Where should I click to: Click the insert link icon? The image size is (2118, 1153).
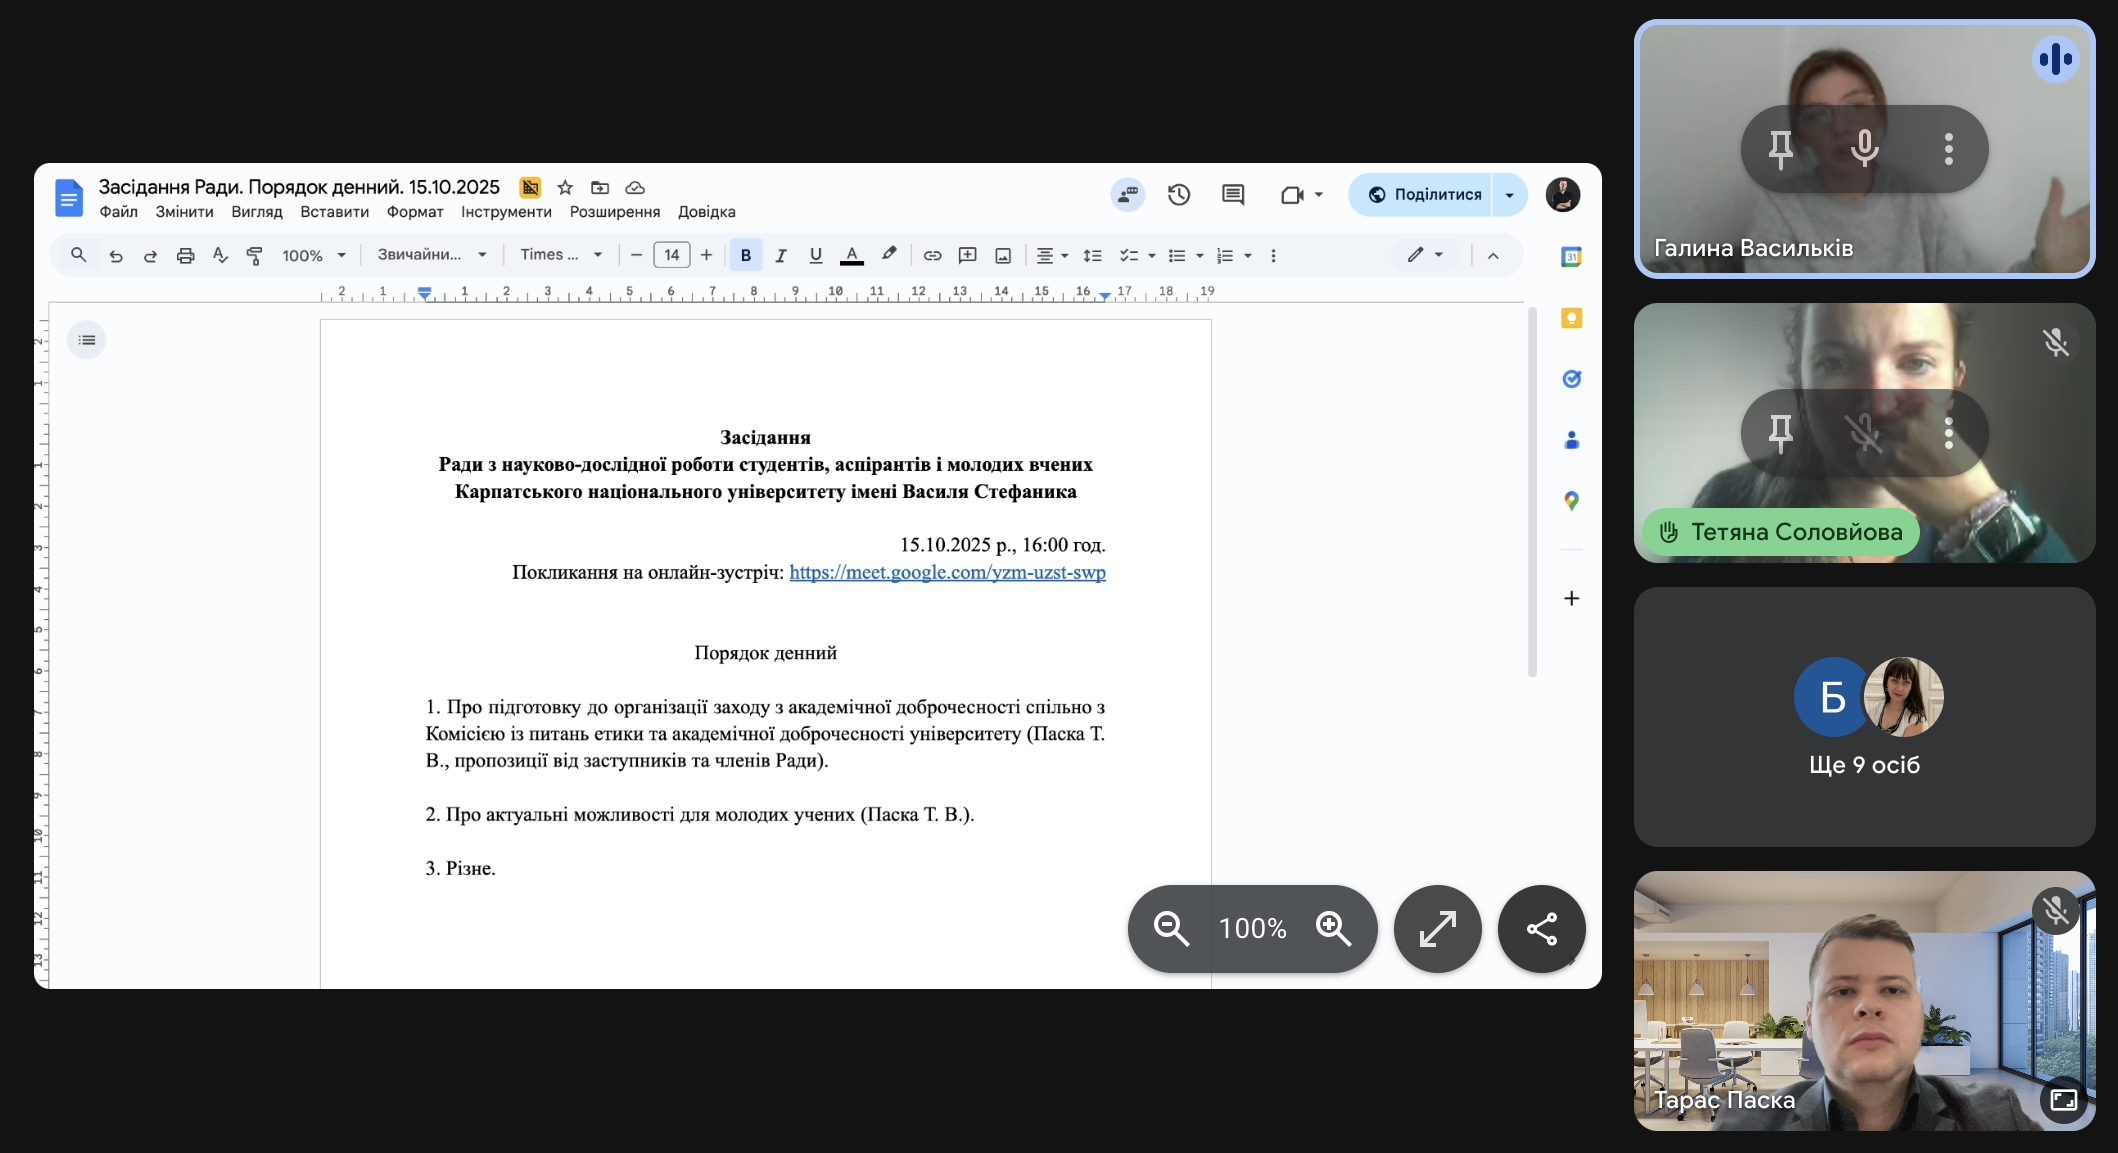coord(932,256)
